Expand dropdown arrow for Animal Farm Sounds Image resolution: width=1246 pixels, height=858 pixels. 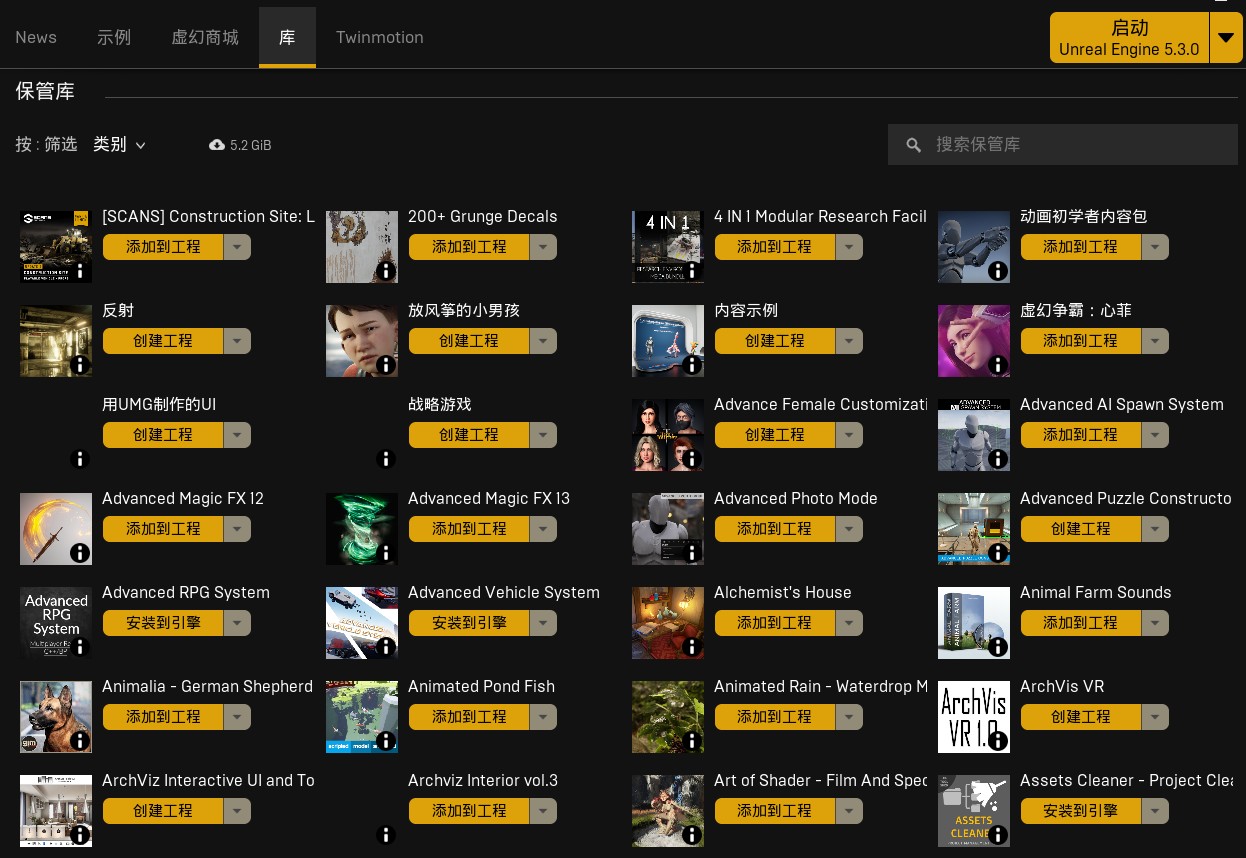coord(1155,623)
